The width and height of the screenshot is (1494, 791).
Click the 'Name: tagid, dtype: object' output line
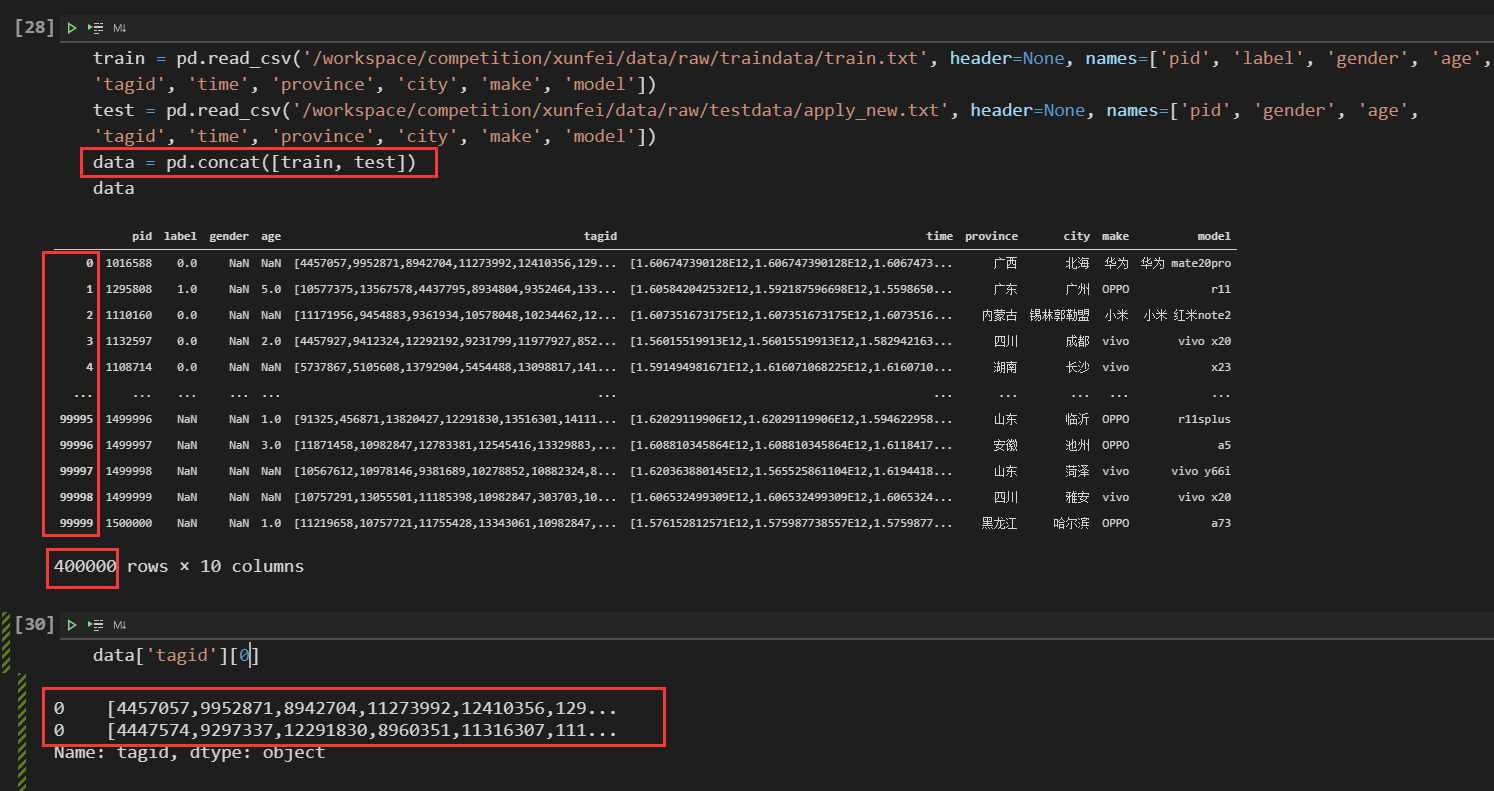(189, 752)
